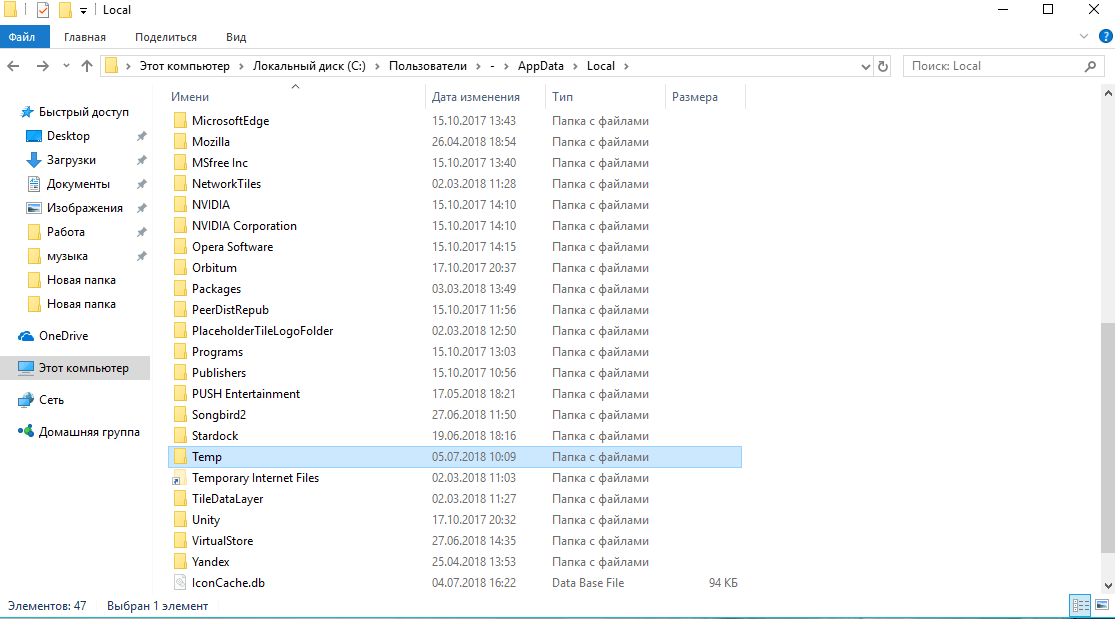Image resolution: width=1115 pixels, height=619 pixels.
Task: Click the Документы icon in sidebar
Action: coord(33,184)
